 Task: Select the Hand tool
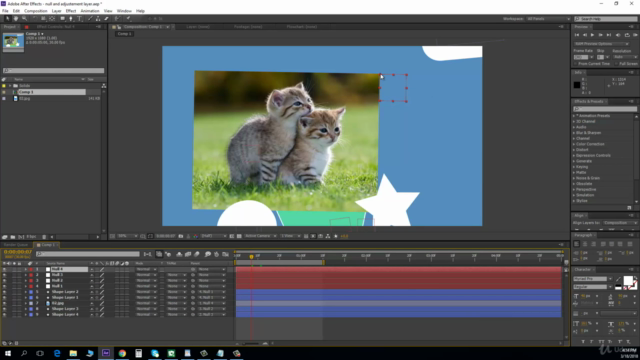(x=16, y=18)
